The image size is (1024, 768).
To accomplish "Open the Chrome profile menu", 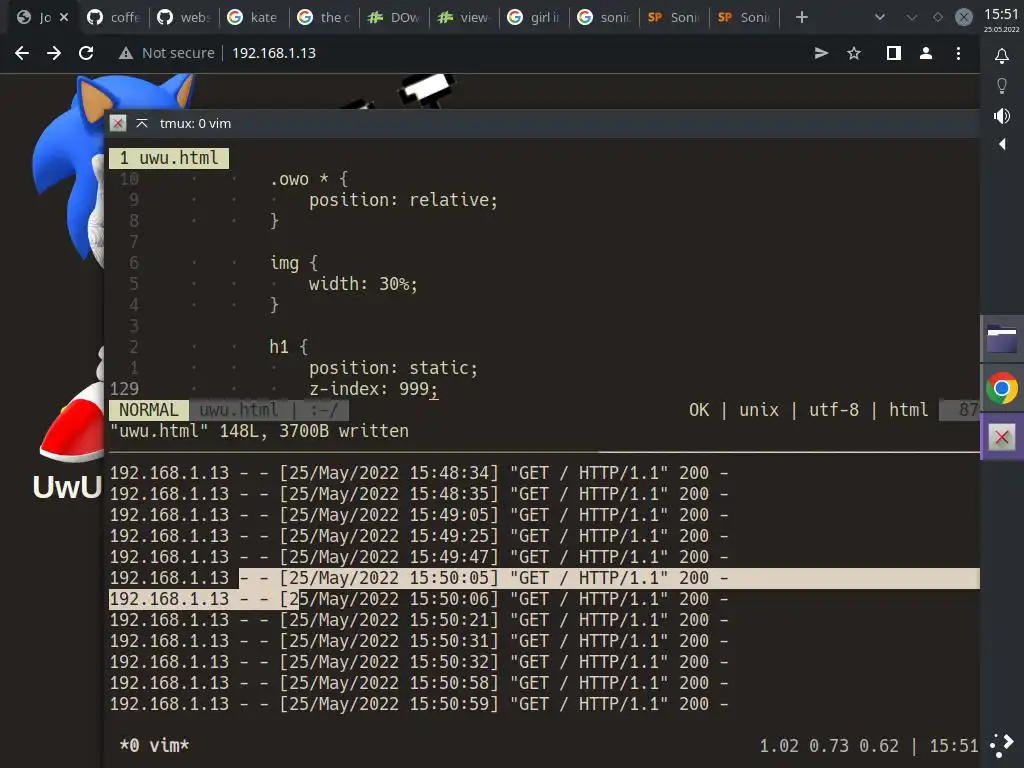I will (925, 53).
